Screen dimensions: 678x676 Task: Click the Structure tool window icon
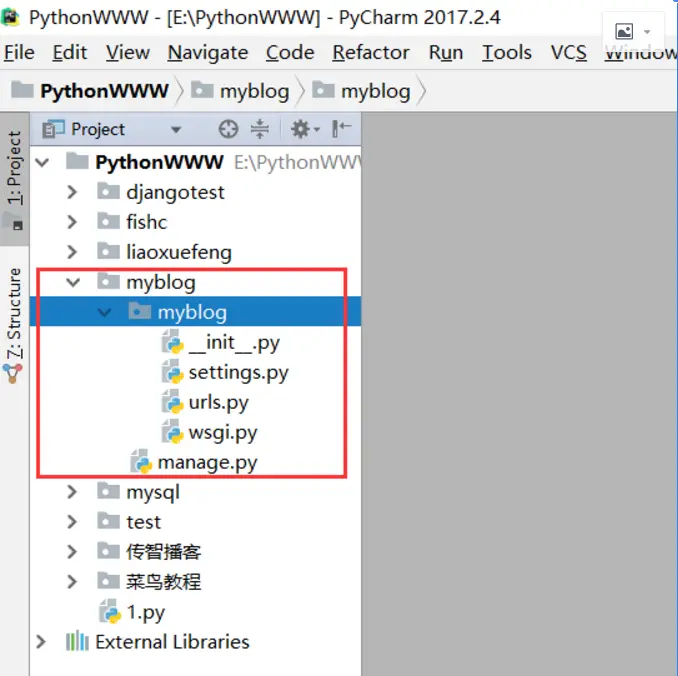[x=12, y=374]
